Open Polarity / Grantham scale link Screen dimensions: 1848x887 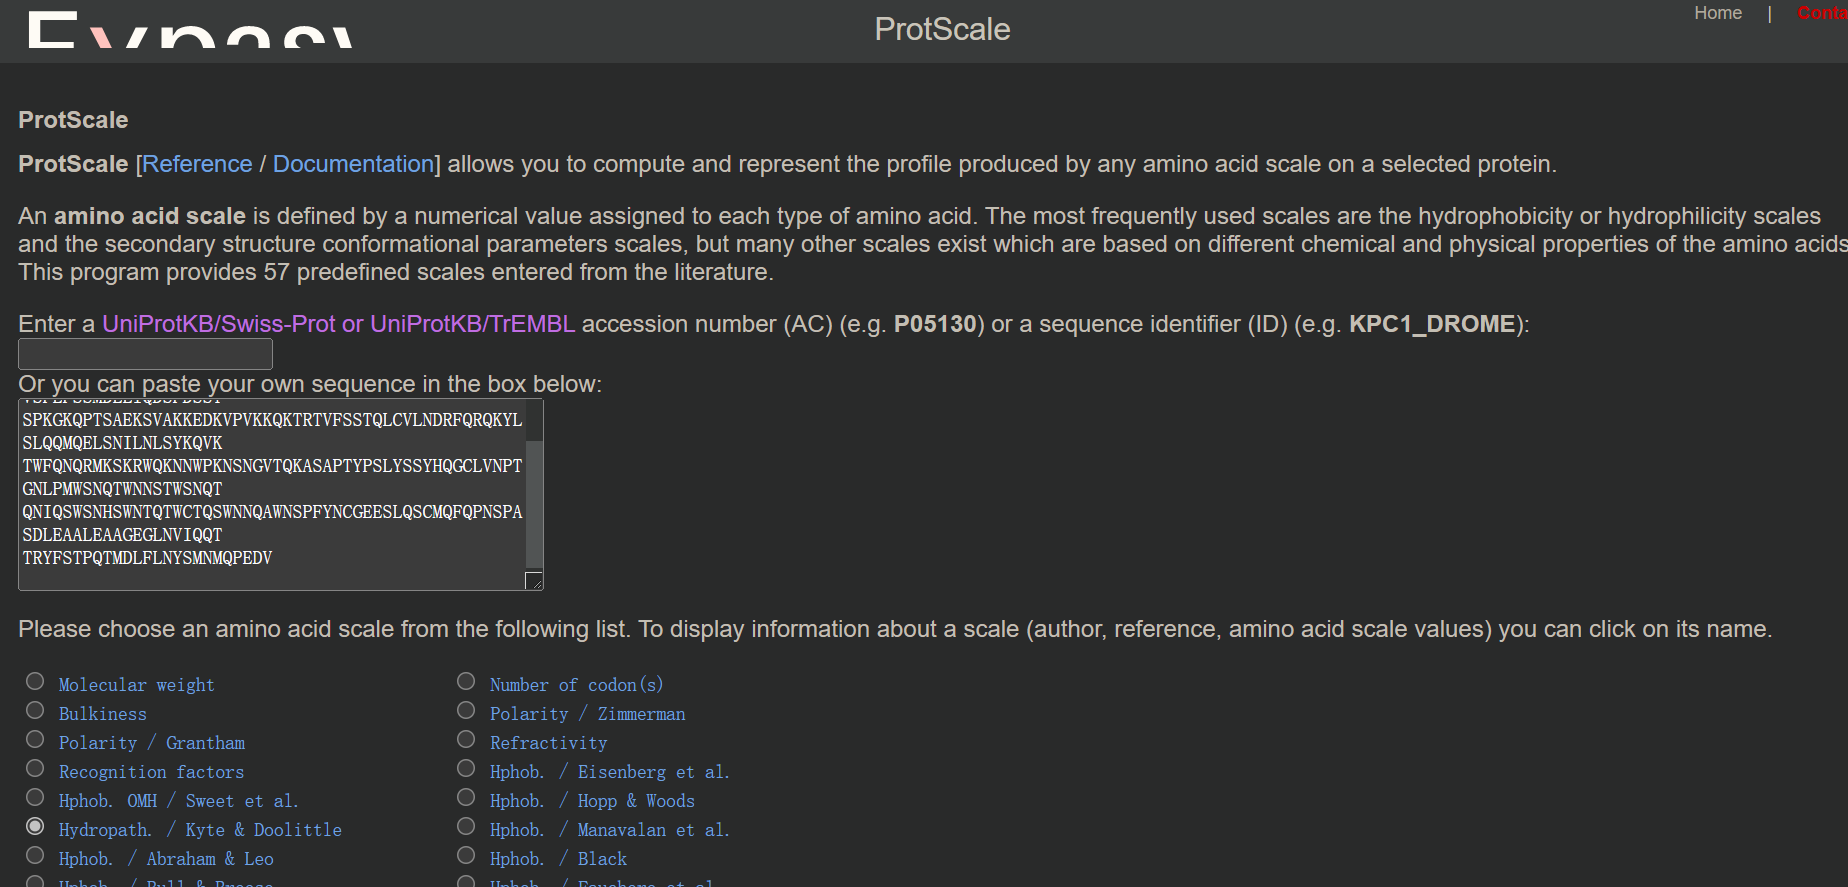(x=152, y=743)
